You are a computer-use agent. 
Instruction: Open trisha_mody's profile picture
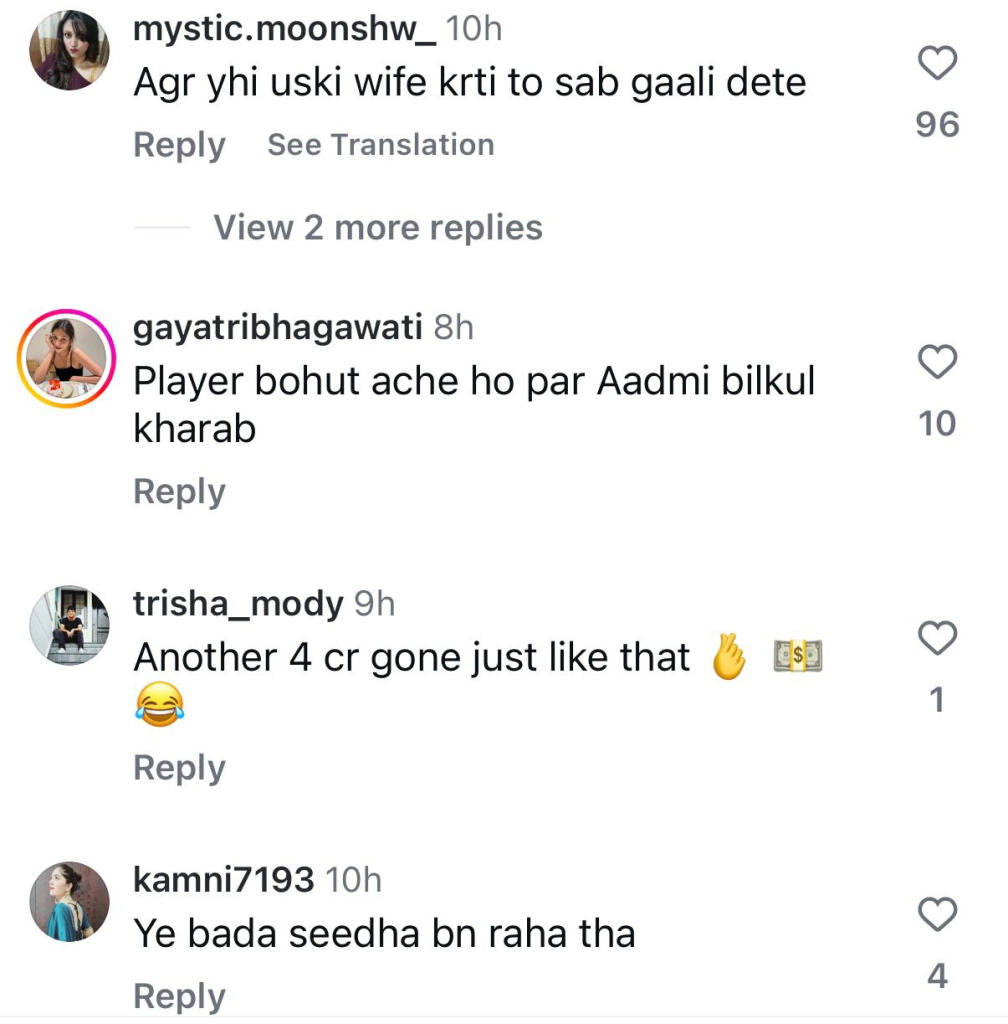coord(68,626)
